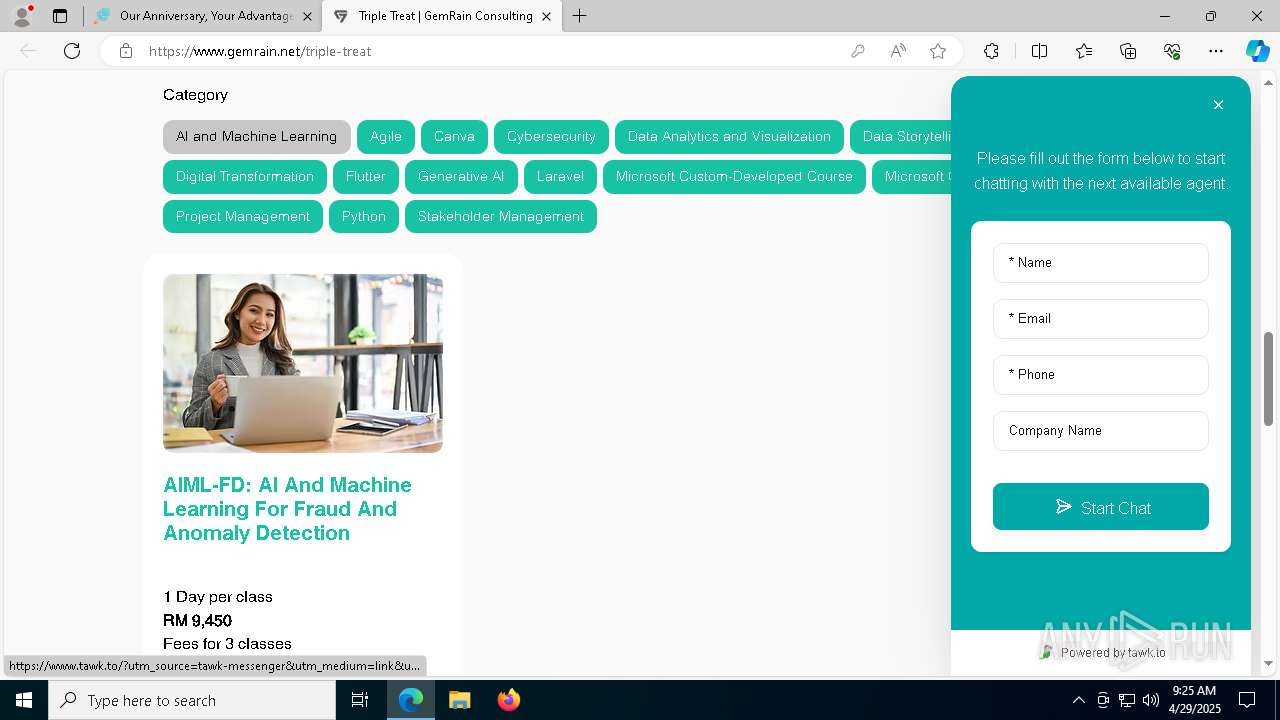
Task: Filter by Canva category
Action: [454, 137]
